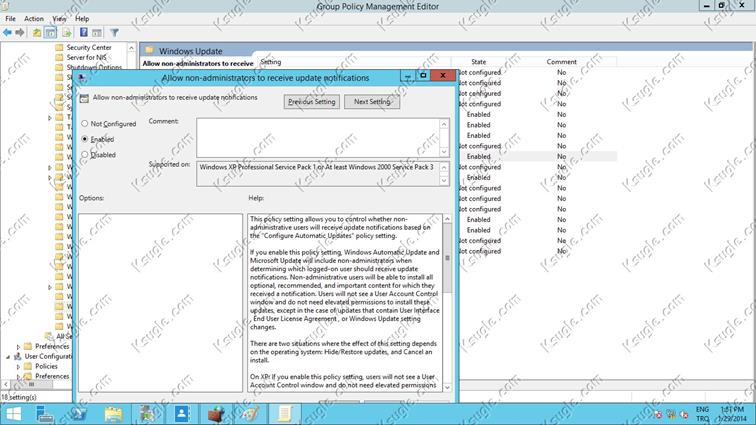Go up one level in console tree

37,32
